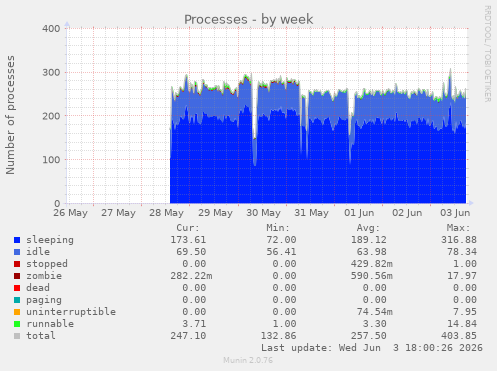Click zombie current value 282.22m
Image resolution: width=497 pixels, height=371 pixels.
pos(191,276)
